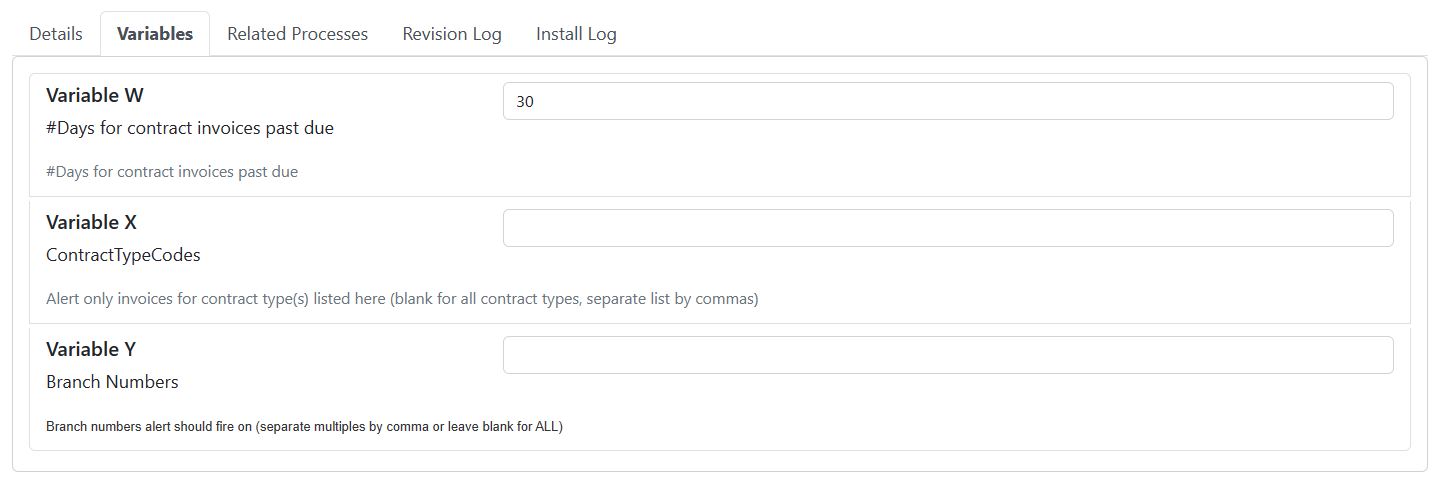The image size is (1438, 480).
Task: Click into the Branch Numbers input field
Action: click(948, 355)
